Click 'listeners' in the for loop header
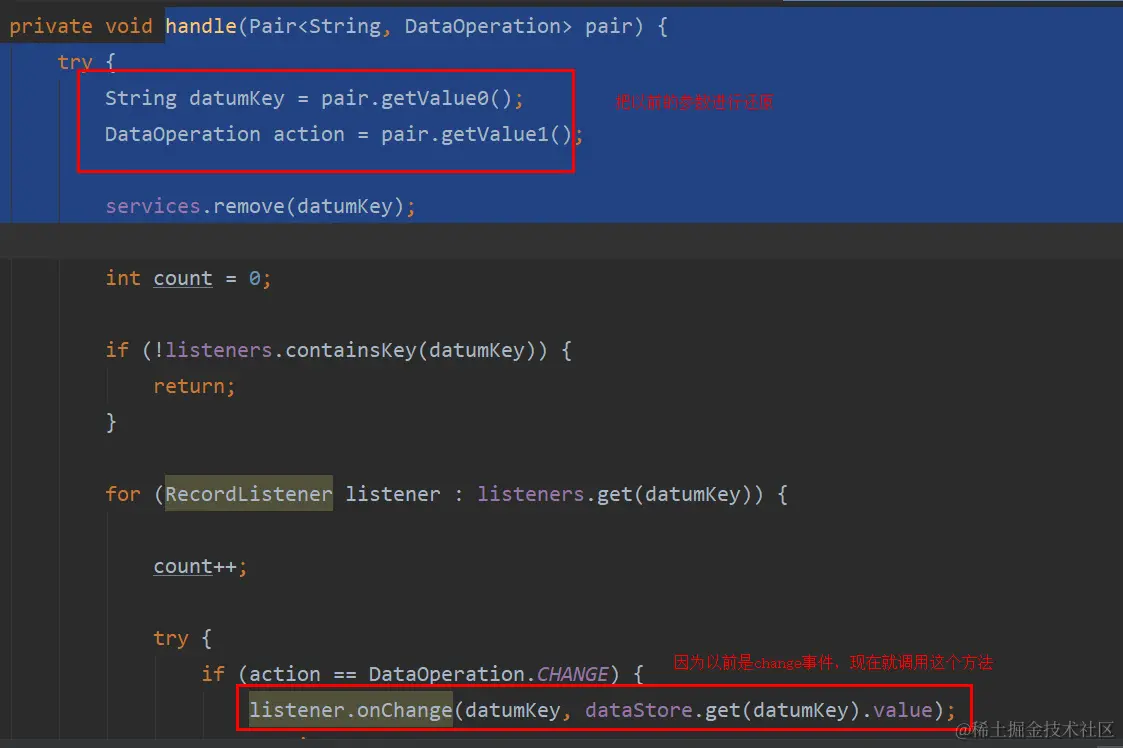Image resolution: width=1123 pixels, height=748 pixels. point(531,494)
